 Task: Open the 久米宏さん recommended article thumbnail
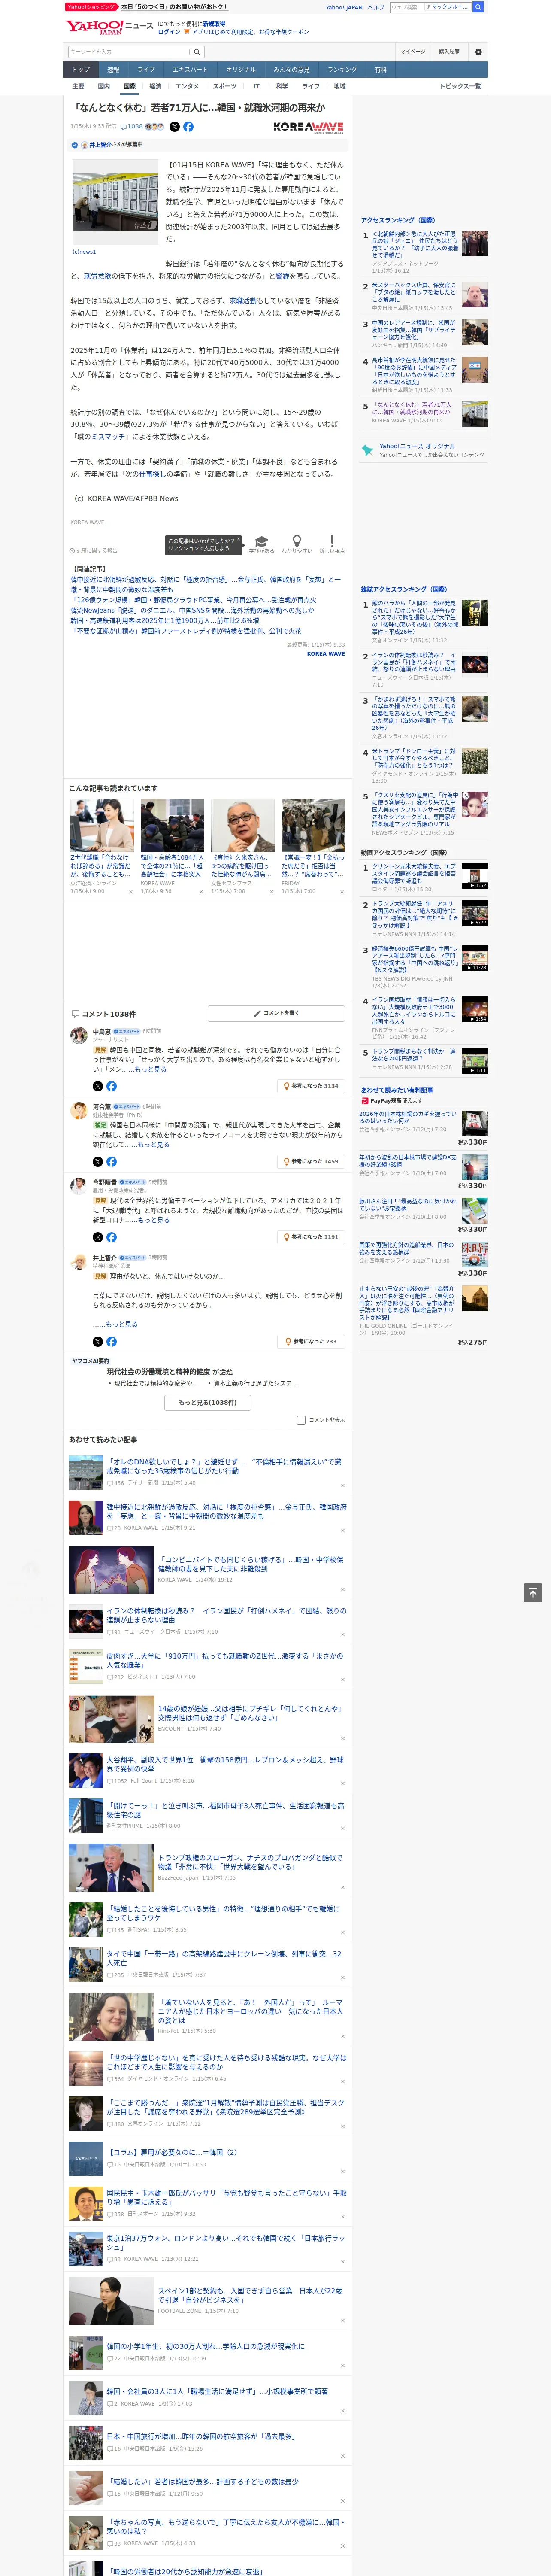pos(243,825)
